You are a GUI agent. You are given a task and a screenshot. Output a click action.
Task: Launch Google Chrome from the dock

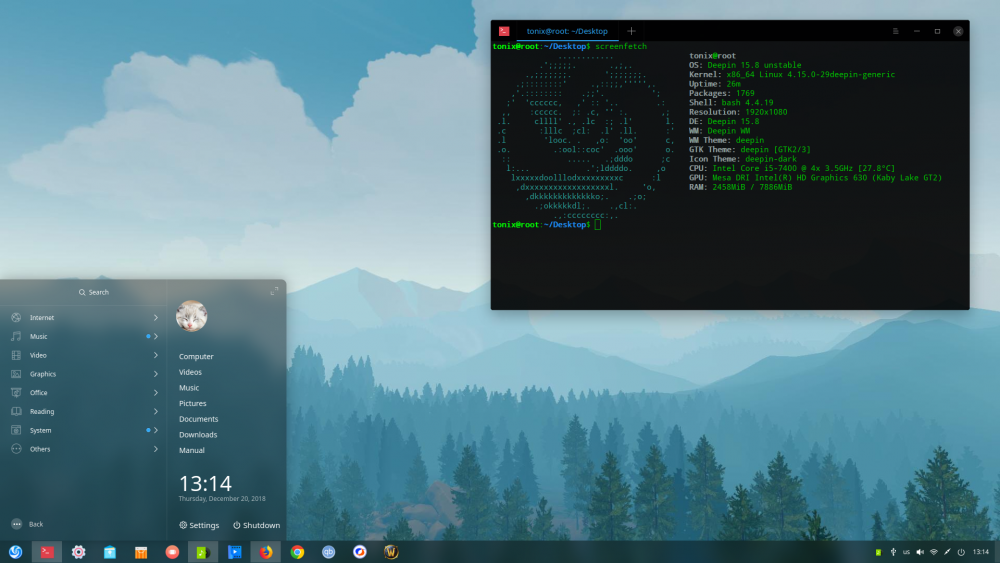[x=297, y=552]
